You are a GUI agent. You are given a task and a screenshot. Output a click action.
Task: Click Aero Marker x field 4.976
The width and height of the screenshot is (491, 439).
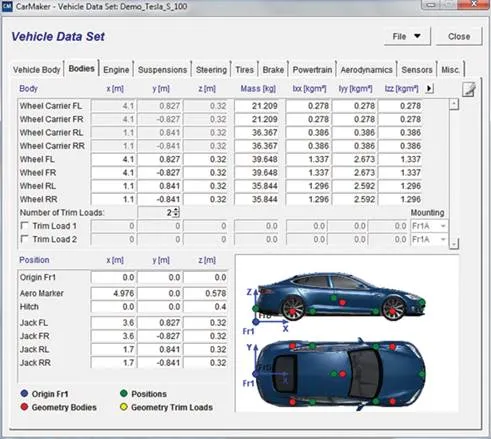[x=113, y=293]
